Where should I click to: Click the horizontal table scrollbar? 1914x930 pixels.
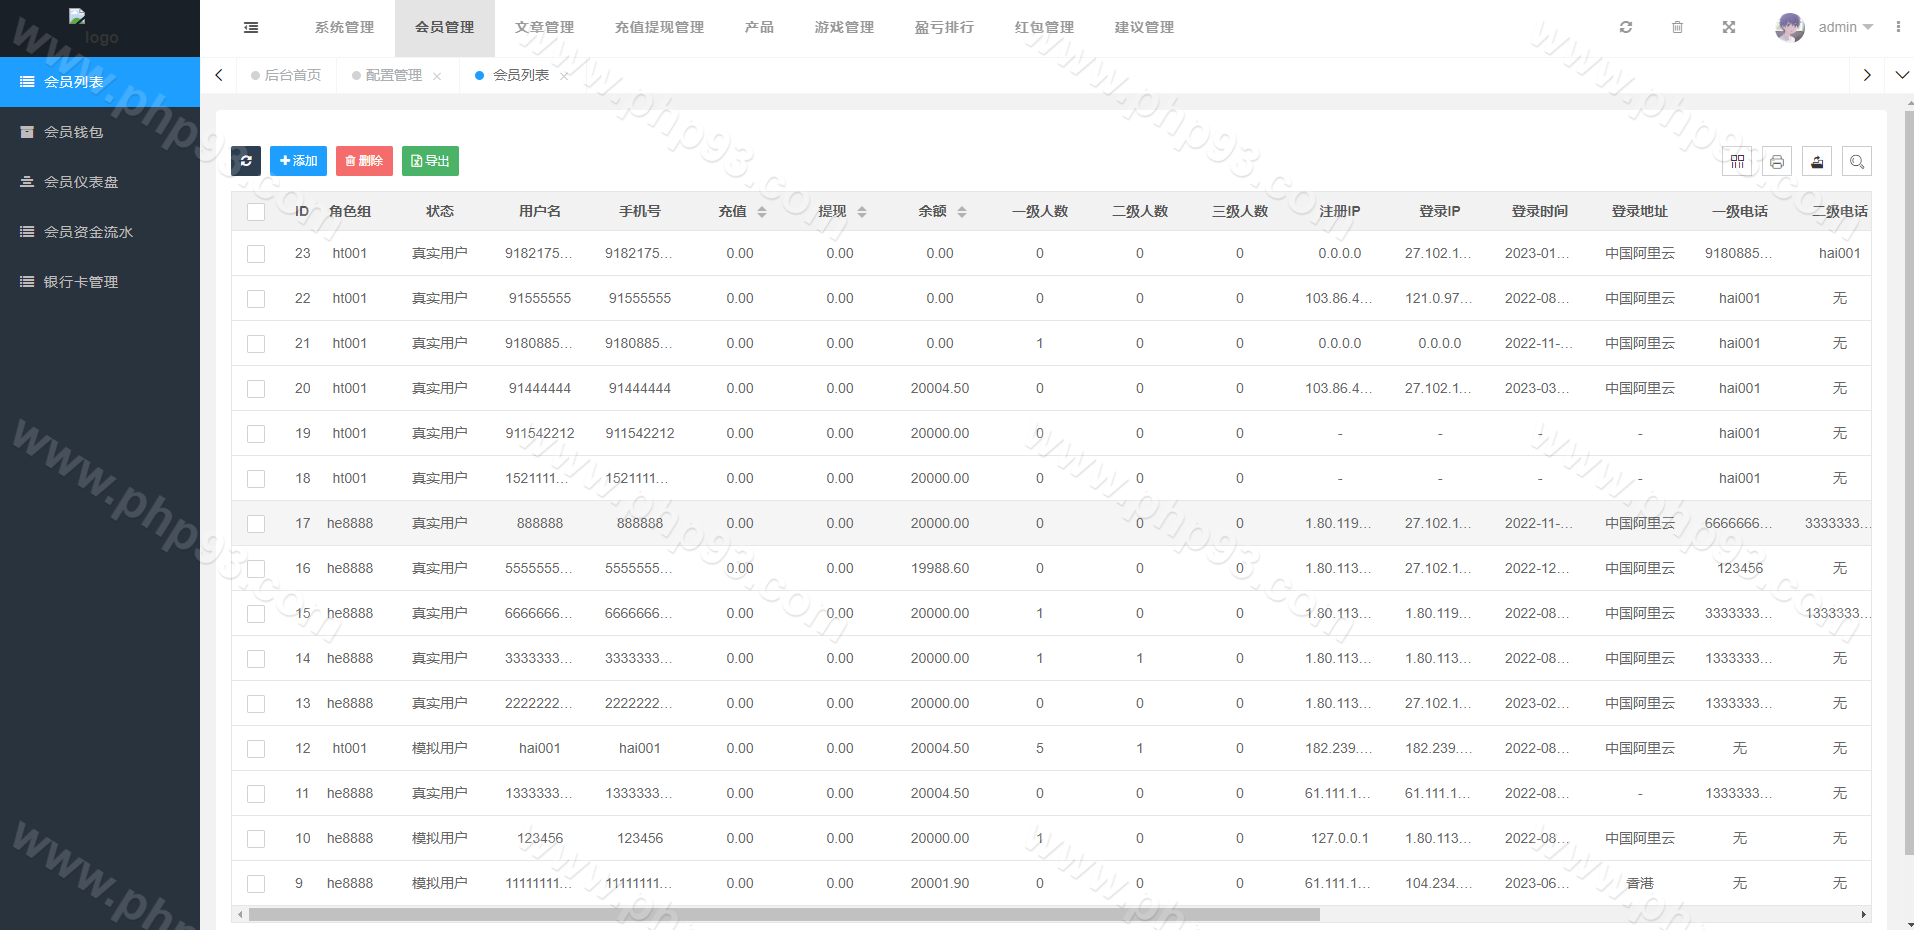tap(784, 914)
